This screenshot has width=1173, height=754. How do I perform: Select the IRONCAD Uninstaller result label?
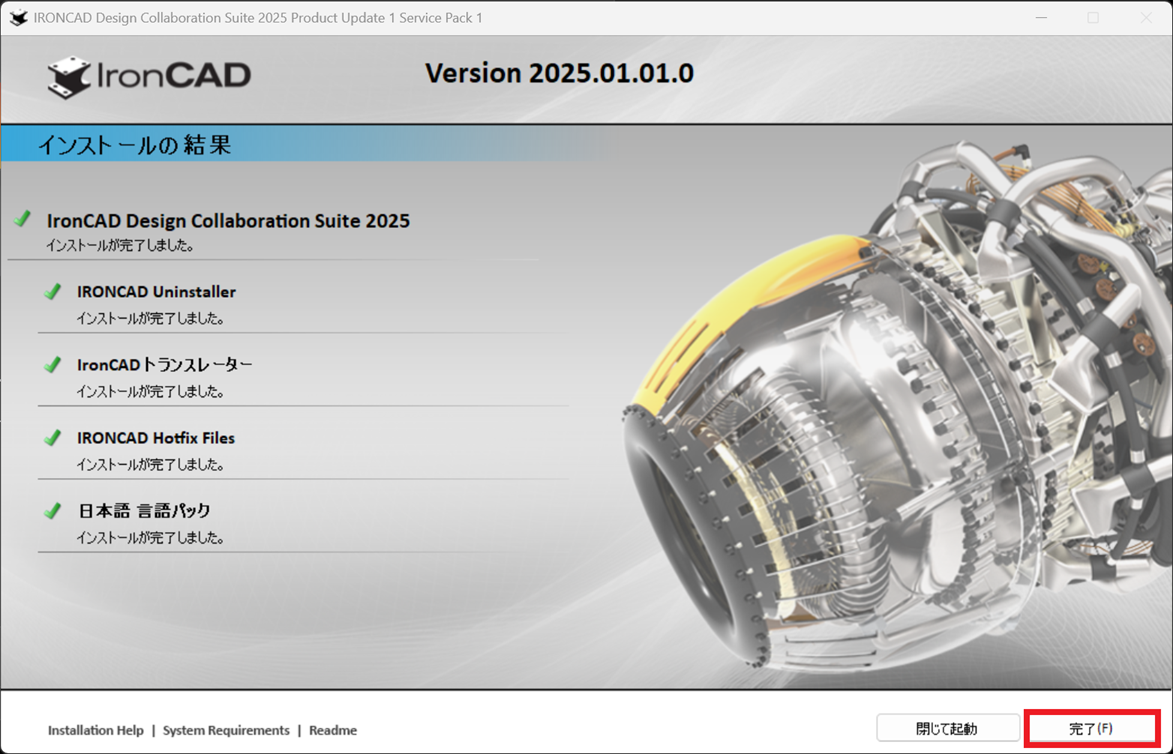tap(156, 292)
